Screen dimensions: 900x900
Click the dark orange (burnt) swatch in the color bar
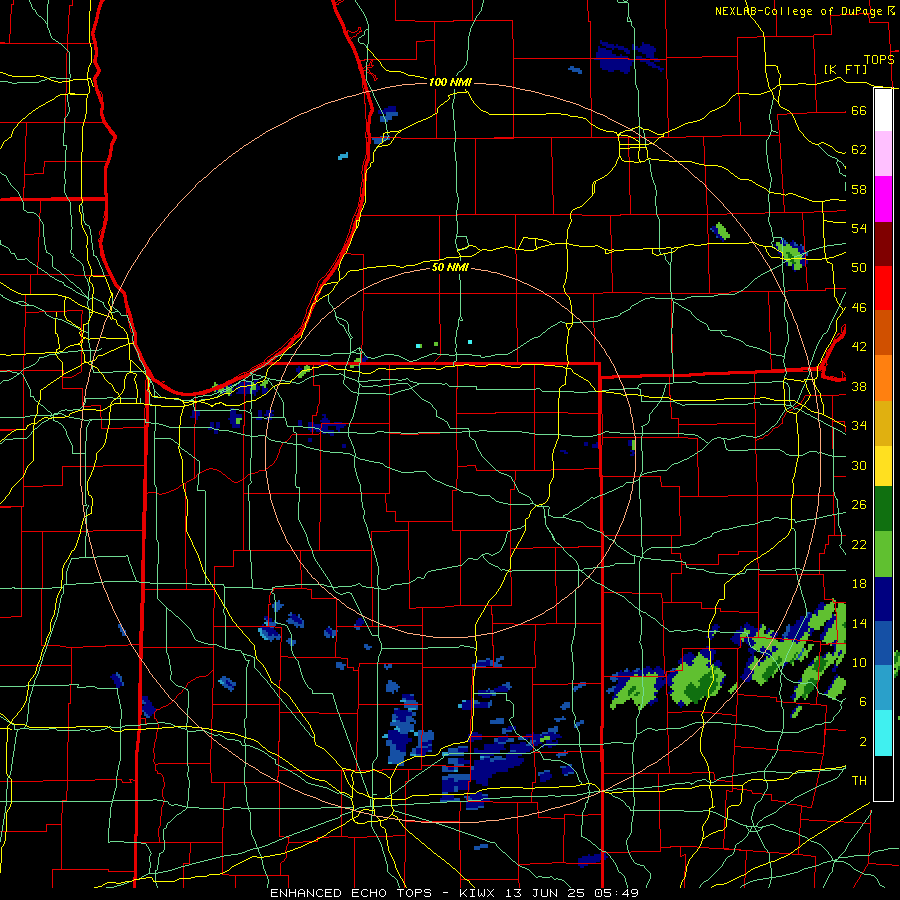click(883, 332)
